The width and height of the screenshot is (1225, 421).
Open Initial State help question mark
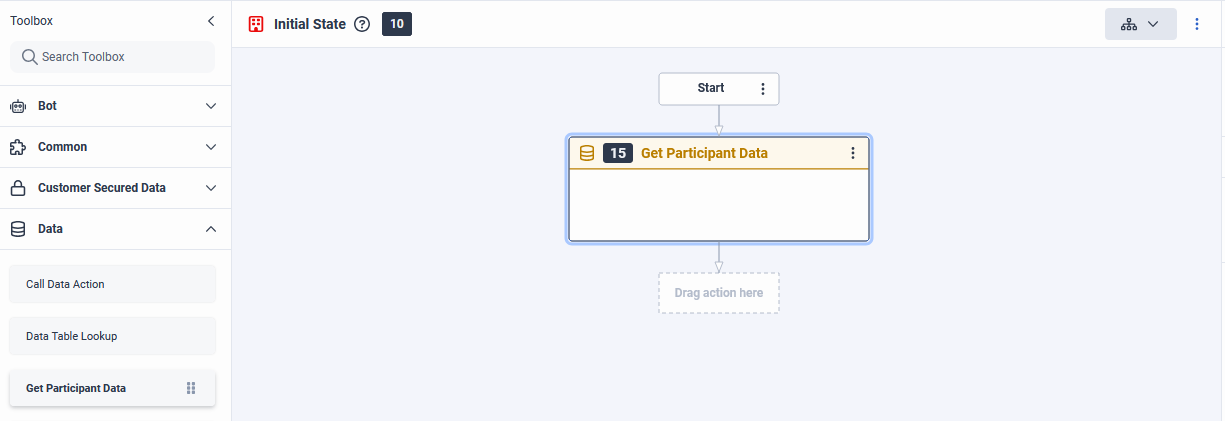coord(362,24)
